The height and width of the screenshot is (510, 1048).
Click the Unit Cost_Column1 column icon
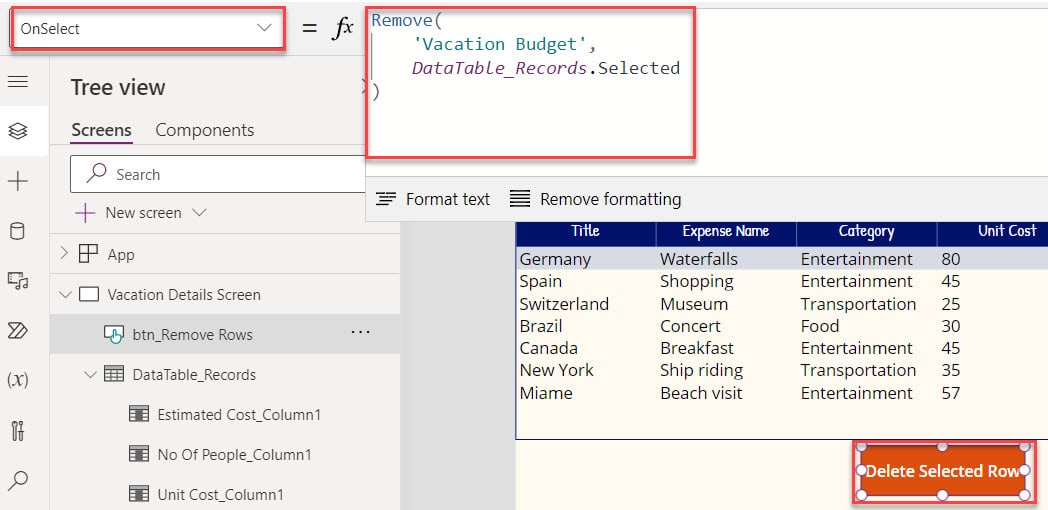coord(138,495)
